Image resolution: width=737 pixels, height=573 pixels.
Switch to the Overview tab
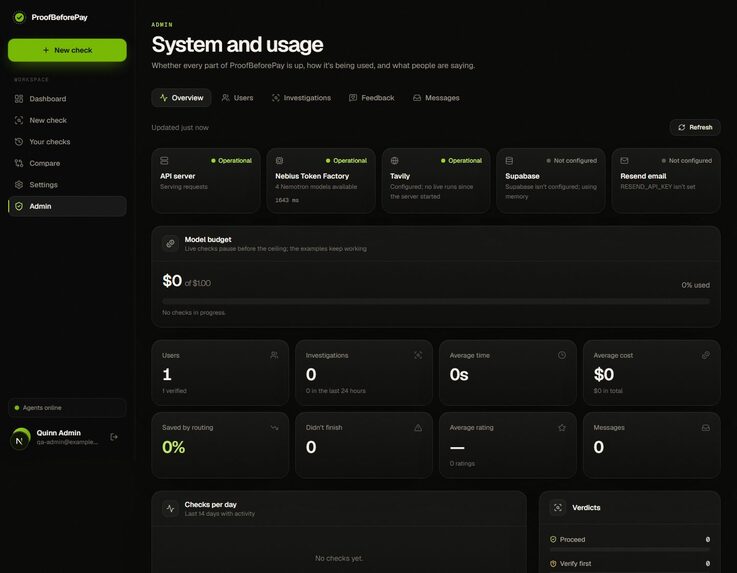pos(181,98)
